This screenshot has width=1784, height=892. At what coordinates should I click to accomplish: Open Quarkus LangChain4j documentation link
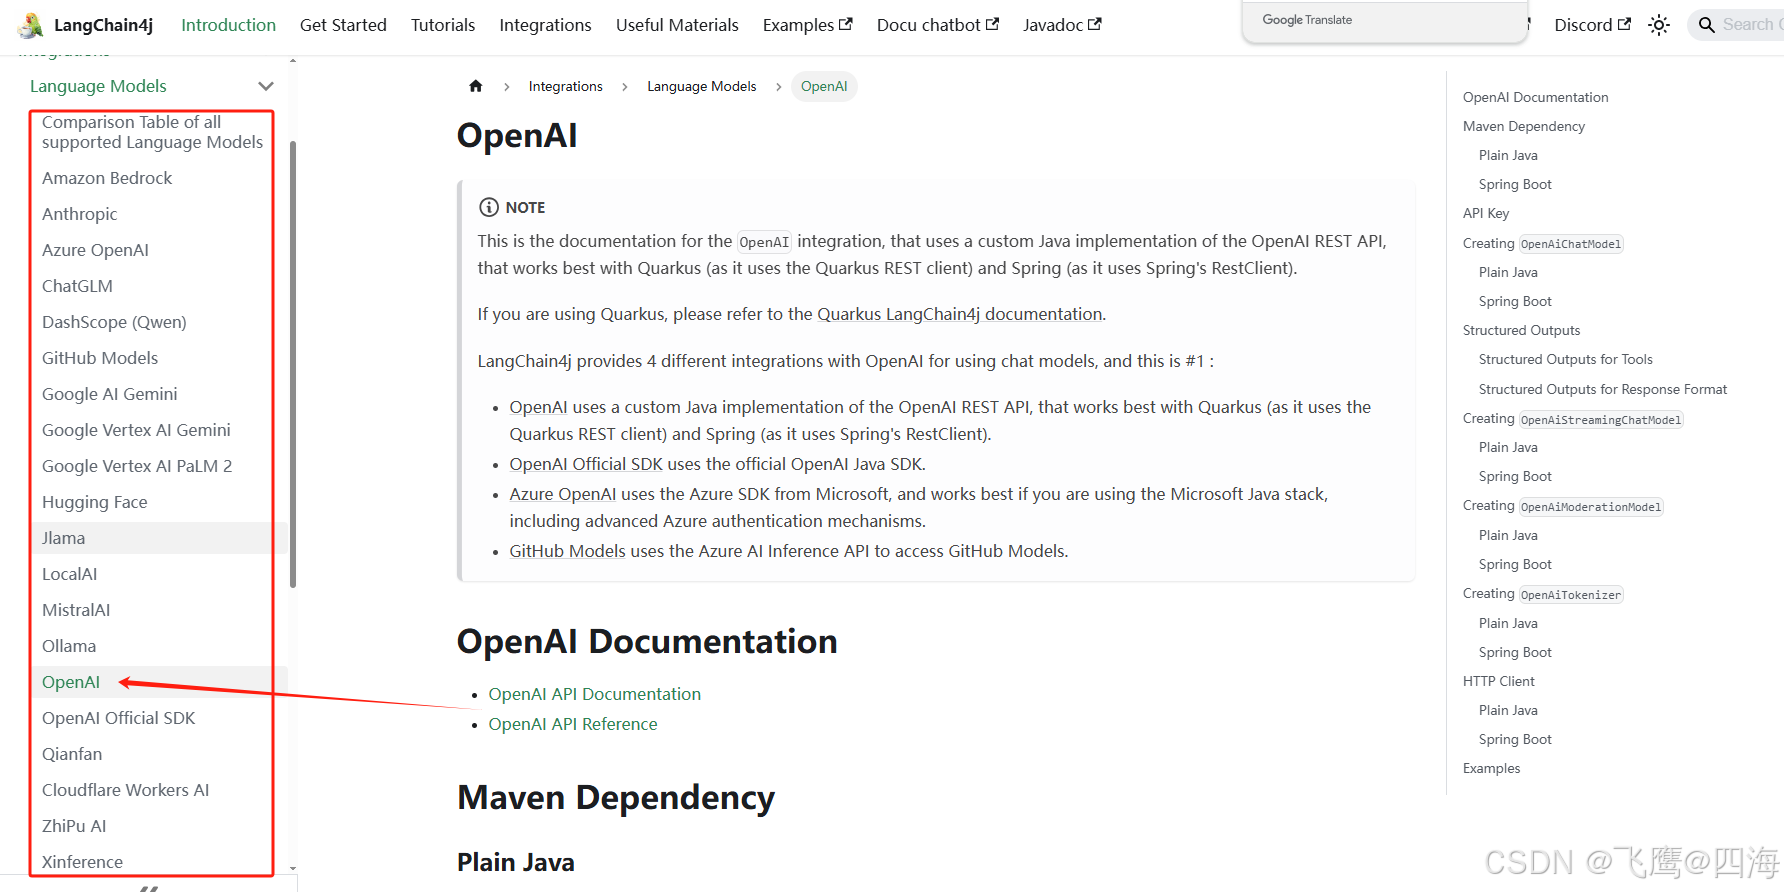click(960, 314)
